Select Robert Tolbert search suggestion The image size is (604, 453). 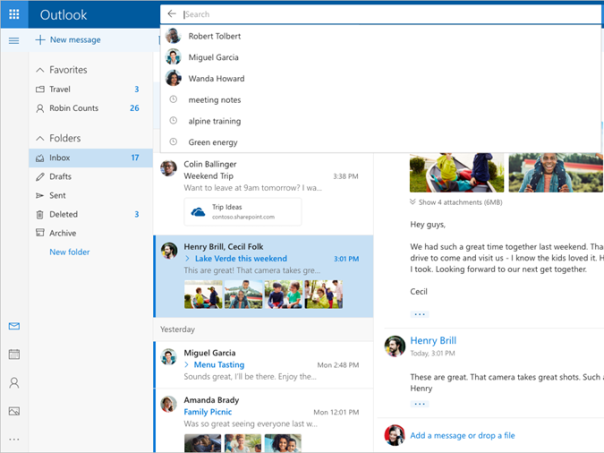214,36
